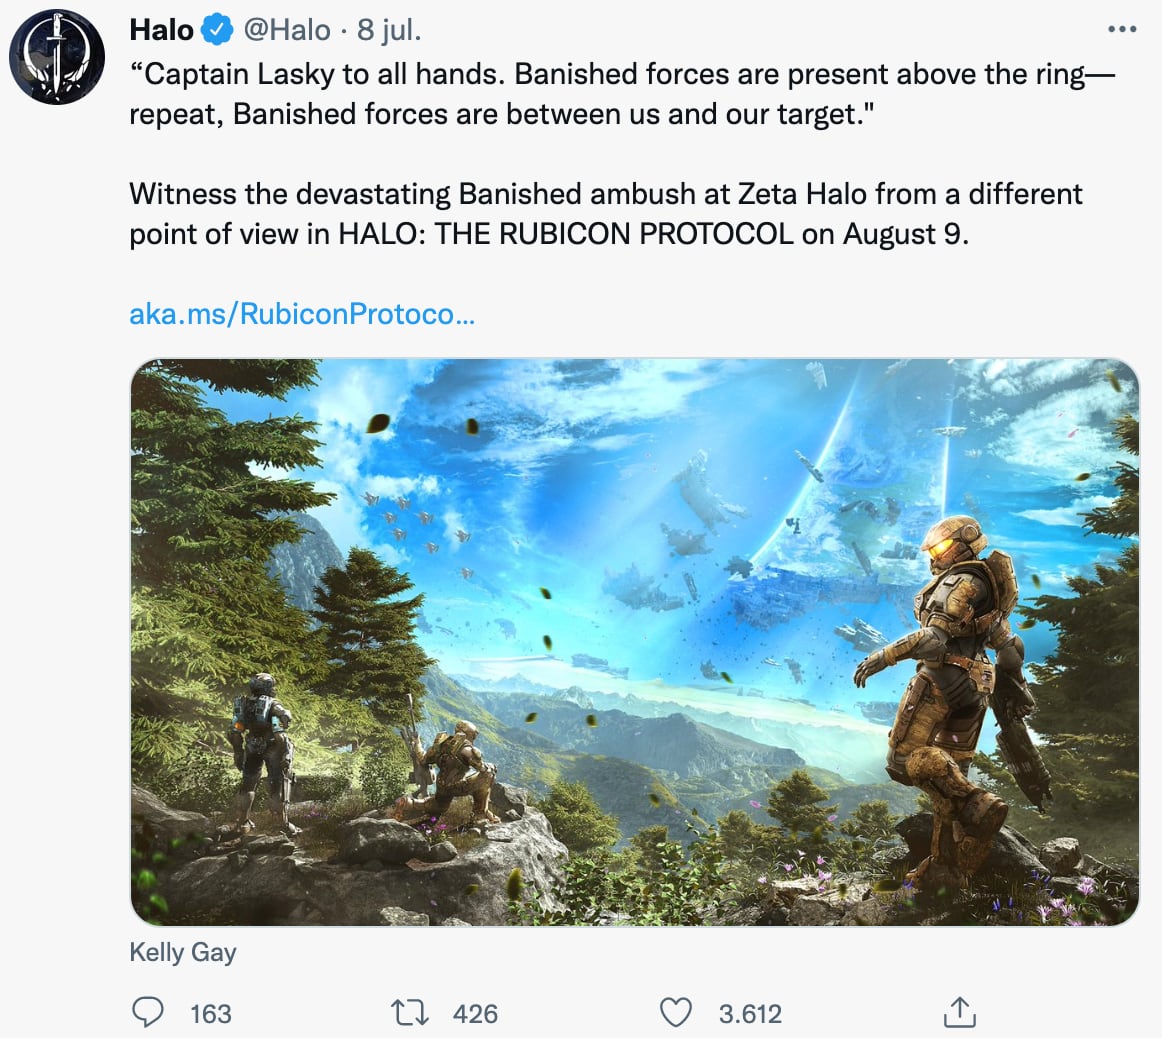Click the blue verified badge

pyautogui.click(x=218, y=31)
